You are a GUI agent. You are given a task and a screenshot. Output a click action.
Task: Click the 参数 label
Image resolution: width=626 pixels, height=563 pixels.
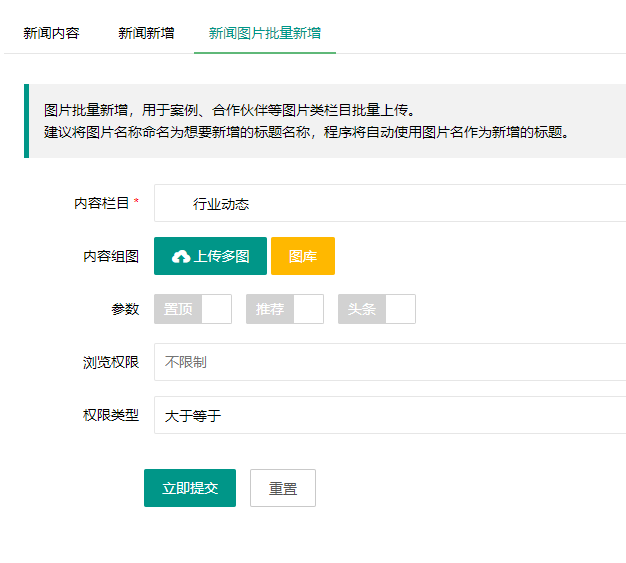125,310
